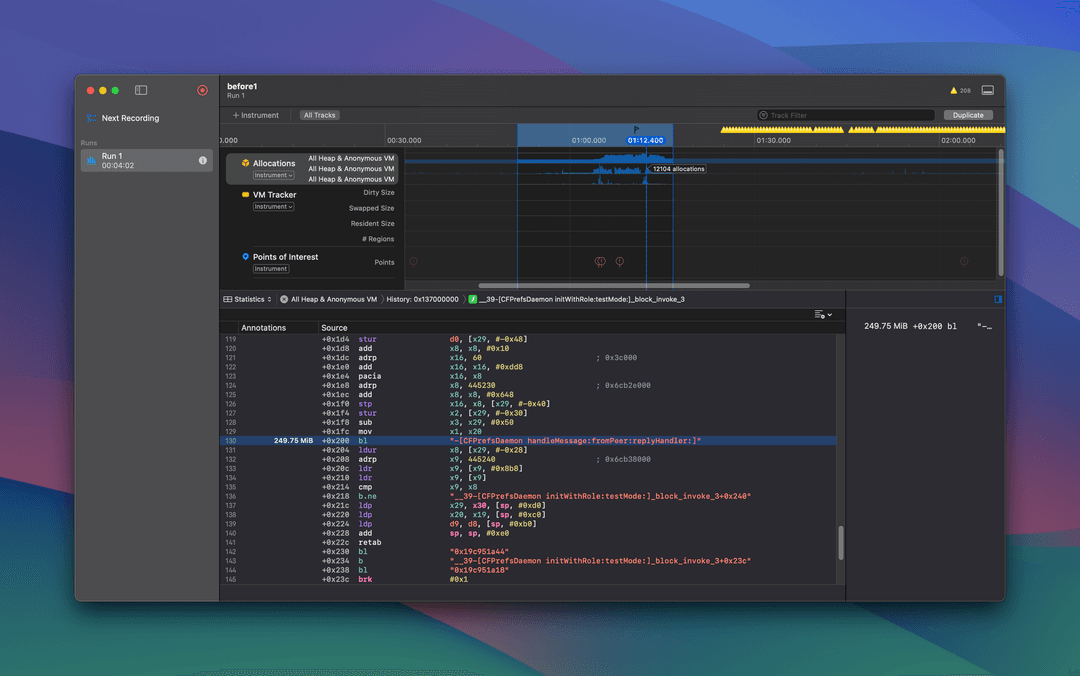1080x676 pixels.
Task: Select All Heap & Anonymous VM breadcrumb
Action: click(x=328, y=299)
